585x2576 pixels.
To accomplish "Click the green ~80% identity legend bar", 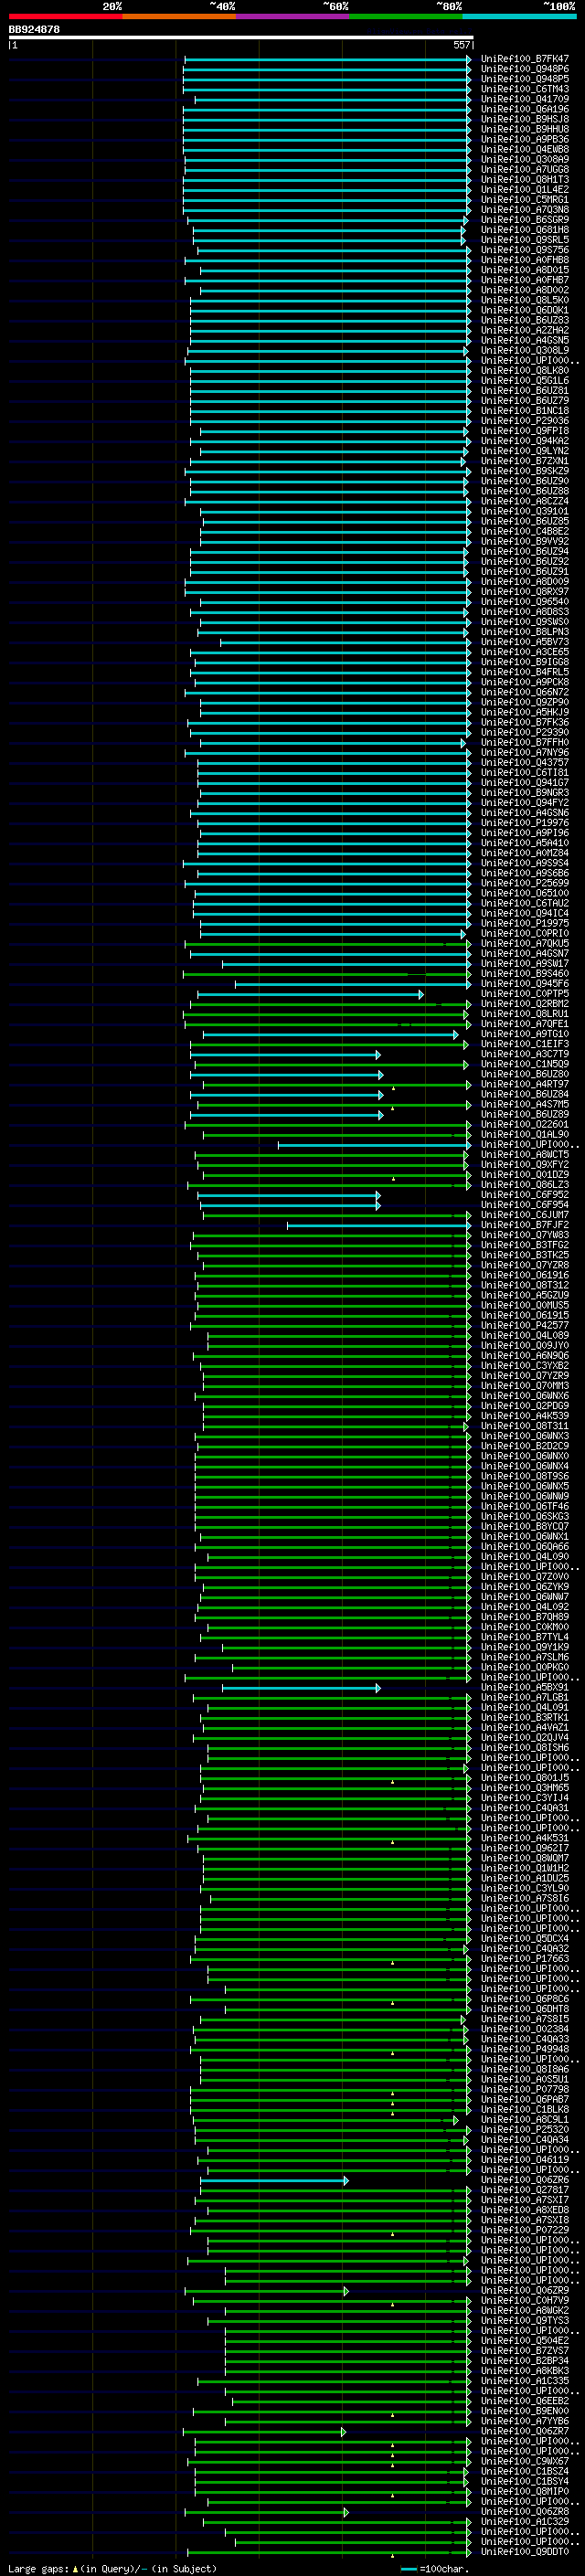I will click(406, 17).
